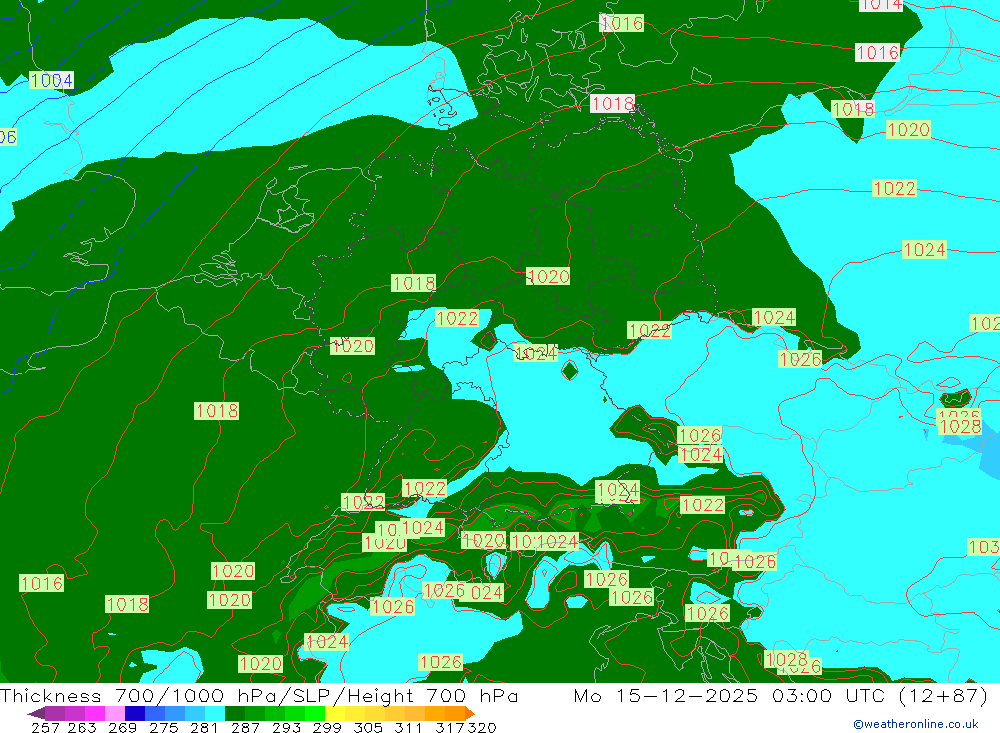Click the white-background 1018 isobar label
The image size is (1000, 733).
(612, 103)
